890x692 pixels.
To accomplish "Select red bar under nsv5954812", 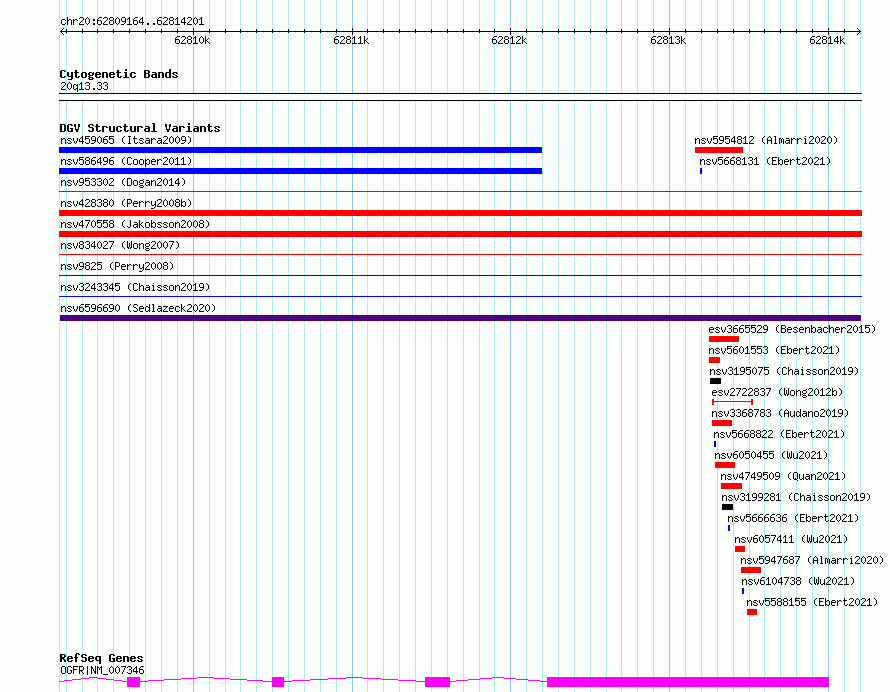I will pyautogui.click(x=719, y=150).
